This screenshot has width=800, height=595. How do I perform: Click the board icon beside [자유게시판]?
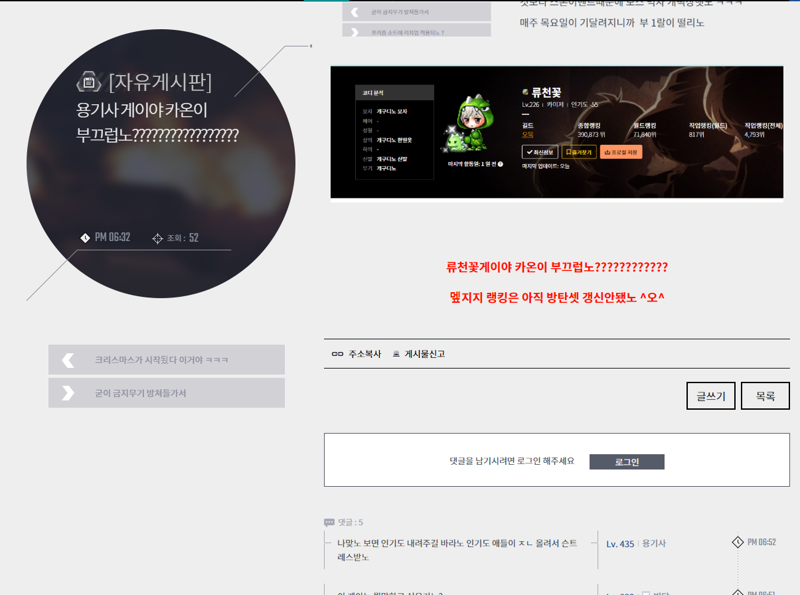[x=89, y=82]
